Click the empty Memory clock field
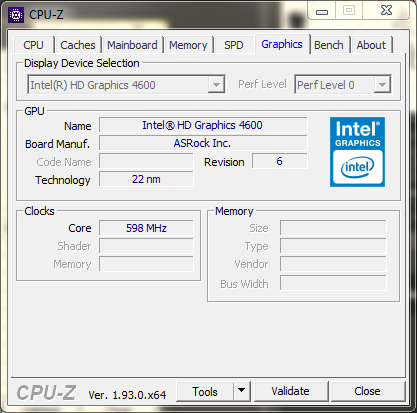Image resolution: width=417 pixels, height=413 pixels. (146, 264)
